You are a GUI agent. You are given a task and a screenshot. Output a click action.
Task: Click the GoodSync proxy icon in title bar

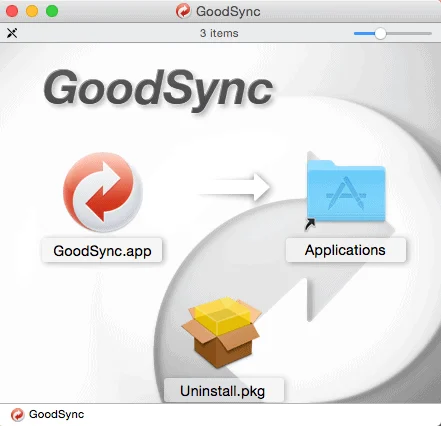(x=183, y=11)
